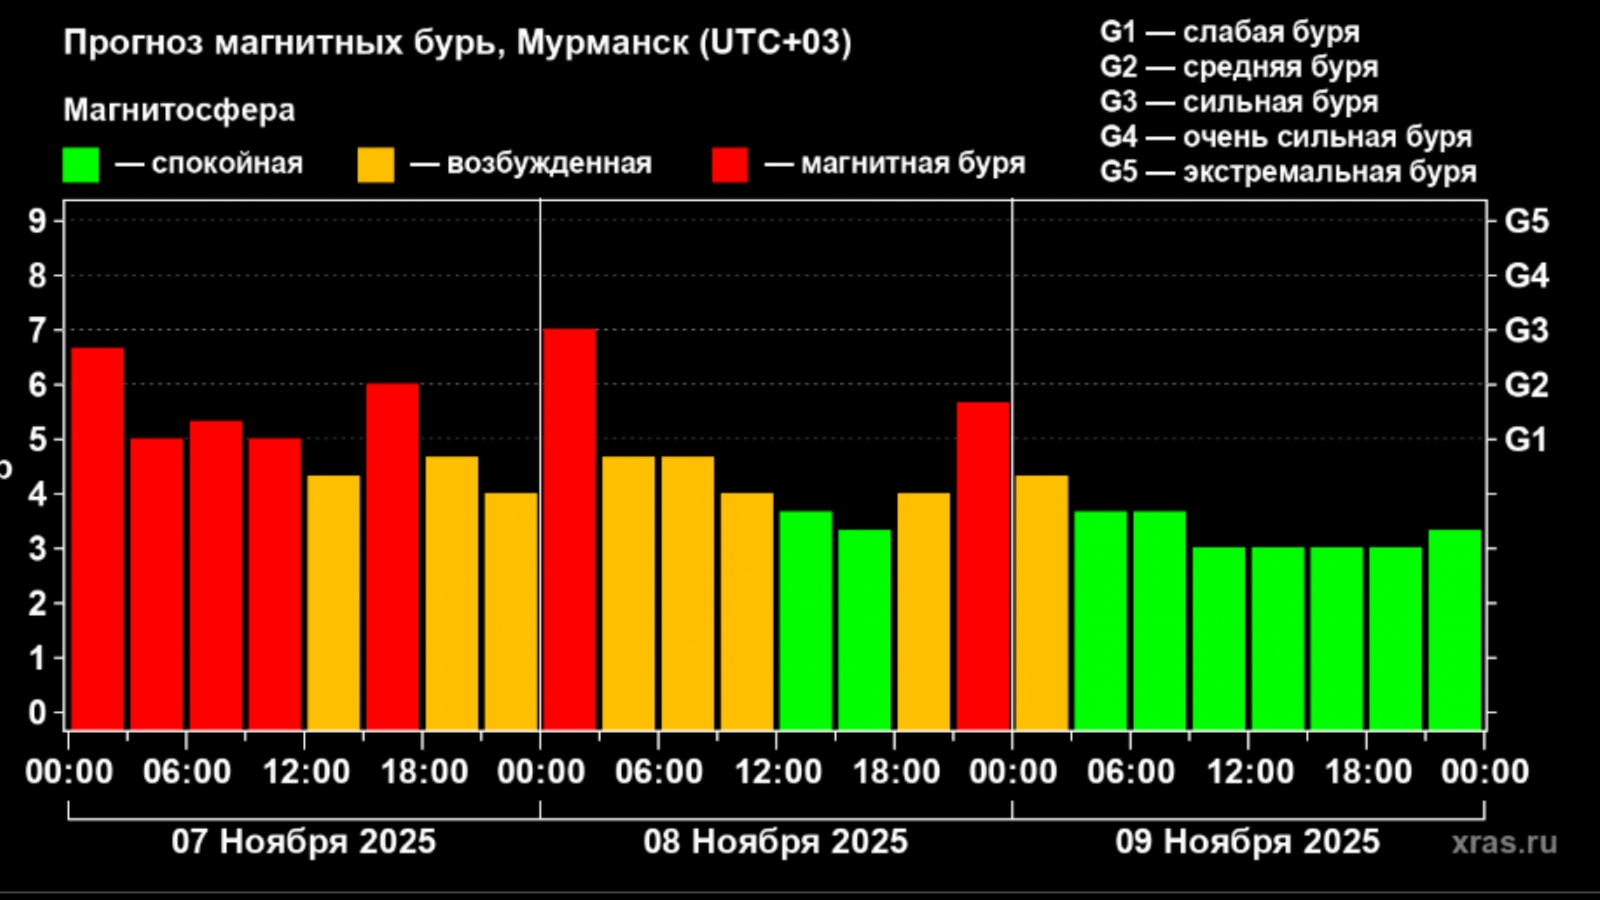Viewport: 1600px width, 900px height.
Task: Click the '09 Ноября 2025' date label
Action: point(1247,842)
